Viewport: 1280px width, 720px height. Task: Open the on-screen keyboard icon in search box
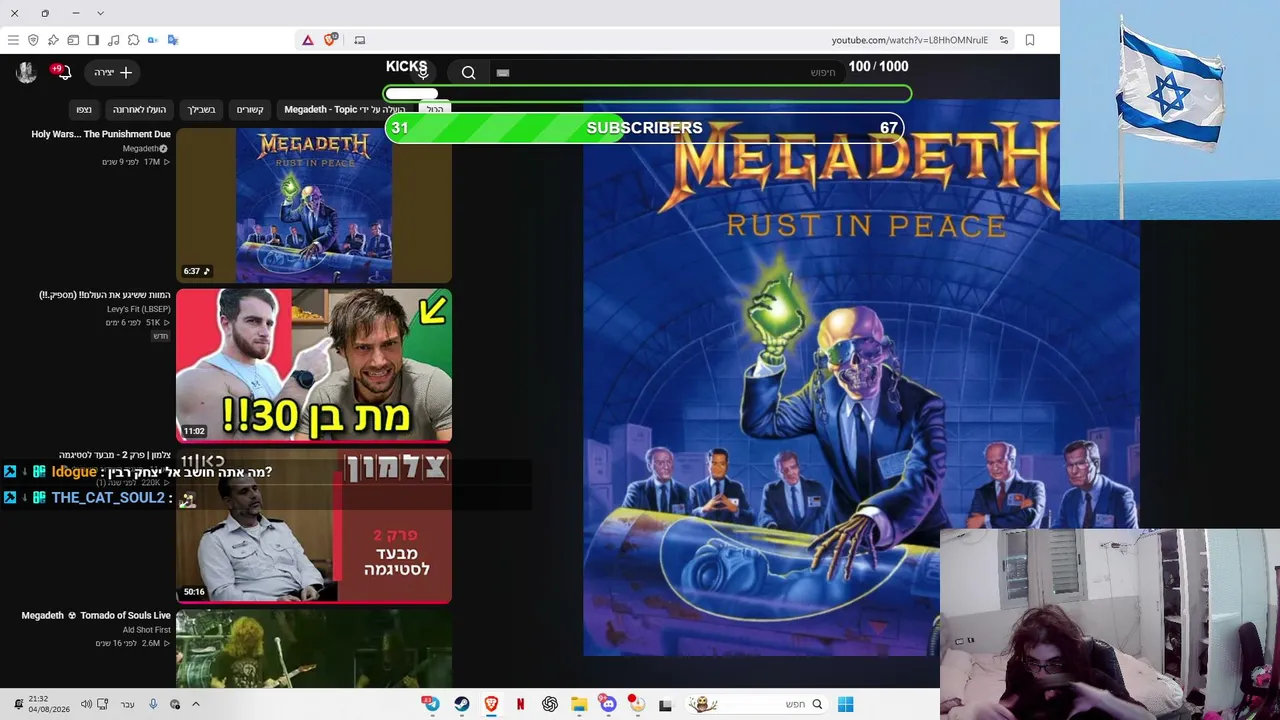pyautogui.click(x=503, y=72)
